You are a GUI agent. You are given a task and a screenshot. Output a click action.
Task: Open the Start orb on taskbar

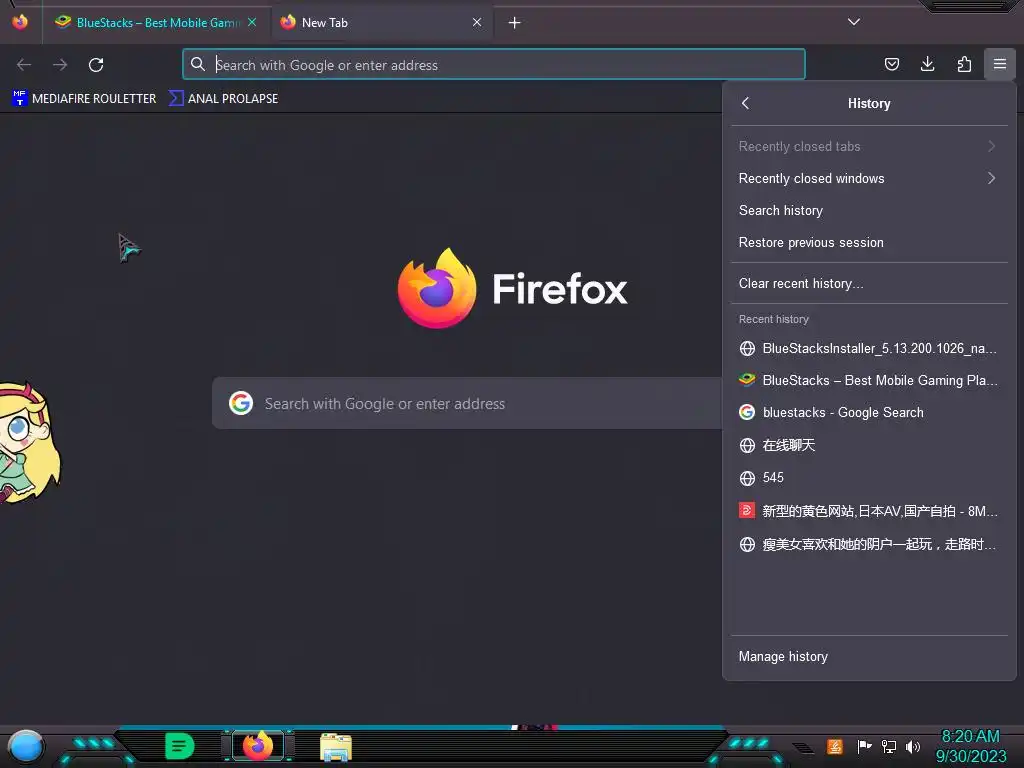(x=25, y=747)
